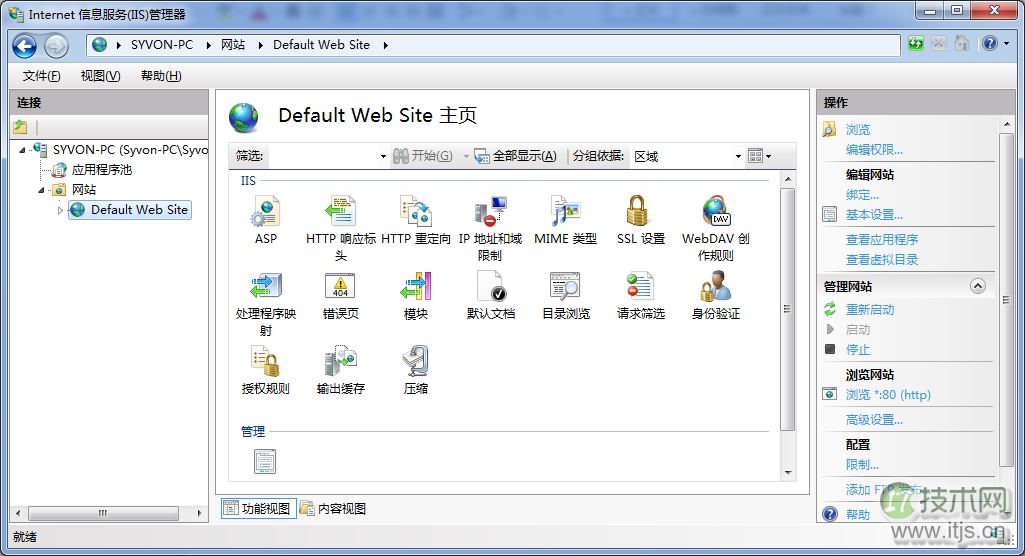Click the home toolbar icon
Screen dimensions: 1025x556
(x=962, y=44)
